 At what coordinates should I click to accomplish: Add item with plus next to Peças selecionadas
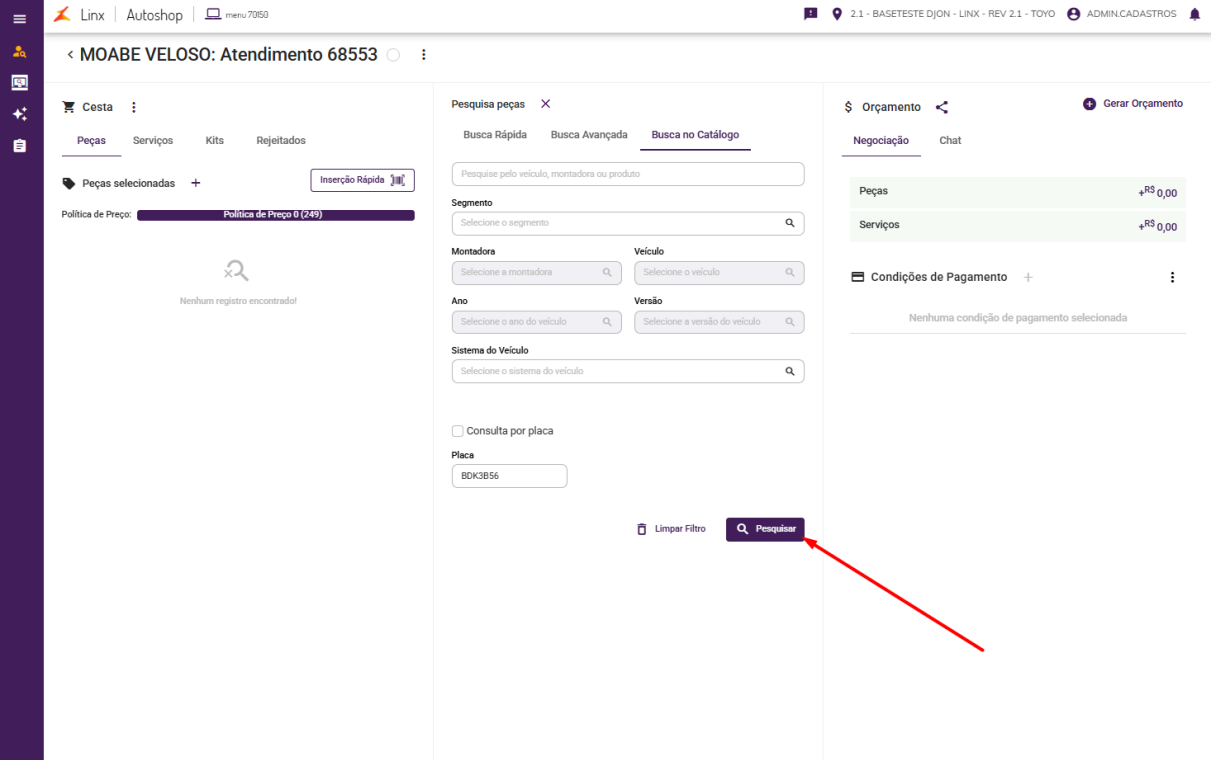pyautogui.click(x=196, y=183)
